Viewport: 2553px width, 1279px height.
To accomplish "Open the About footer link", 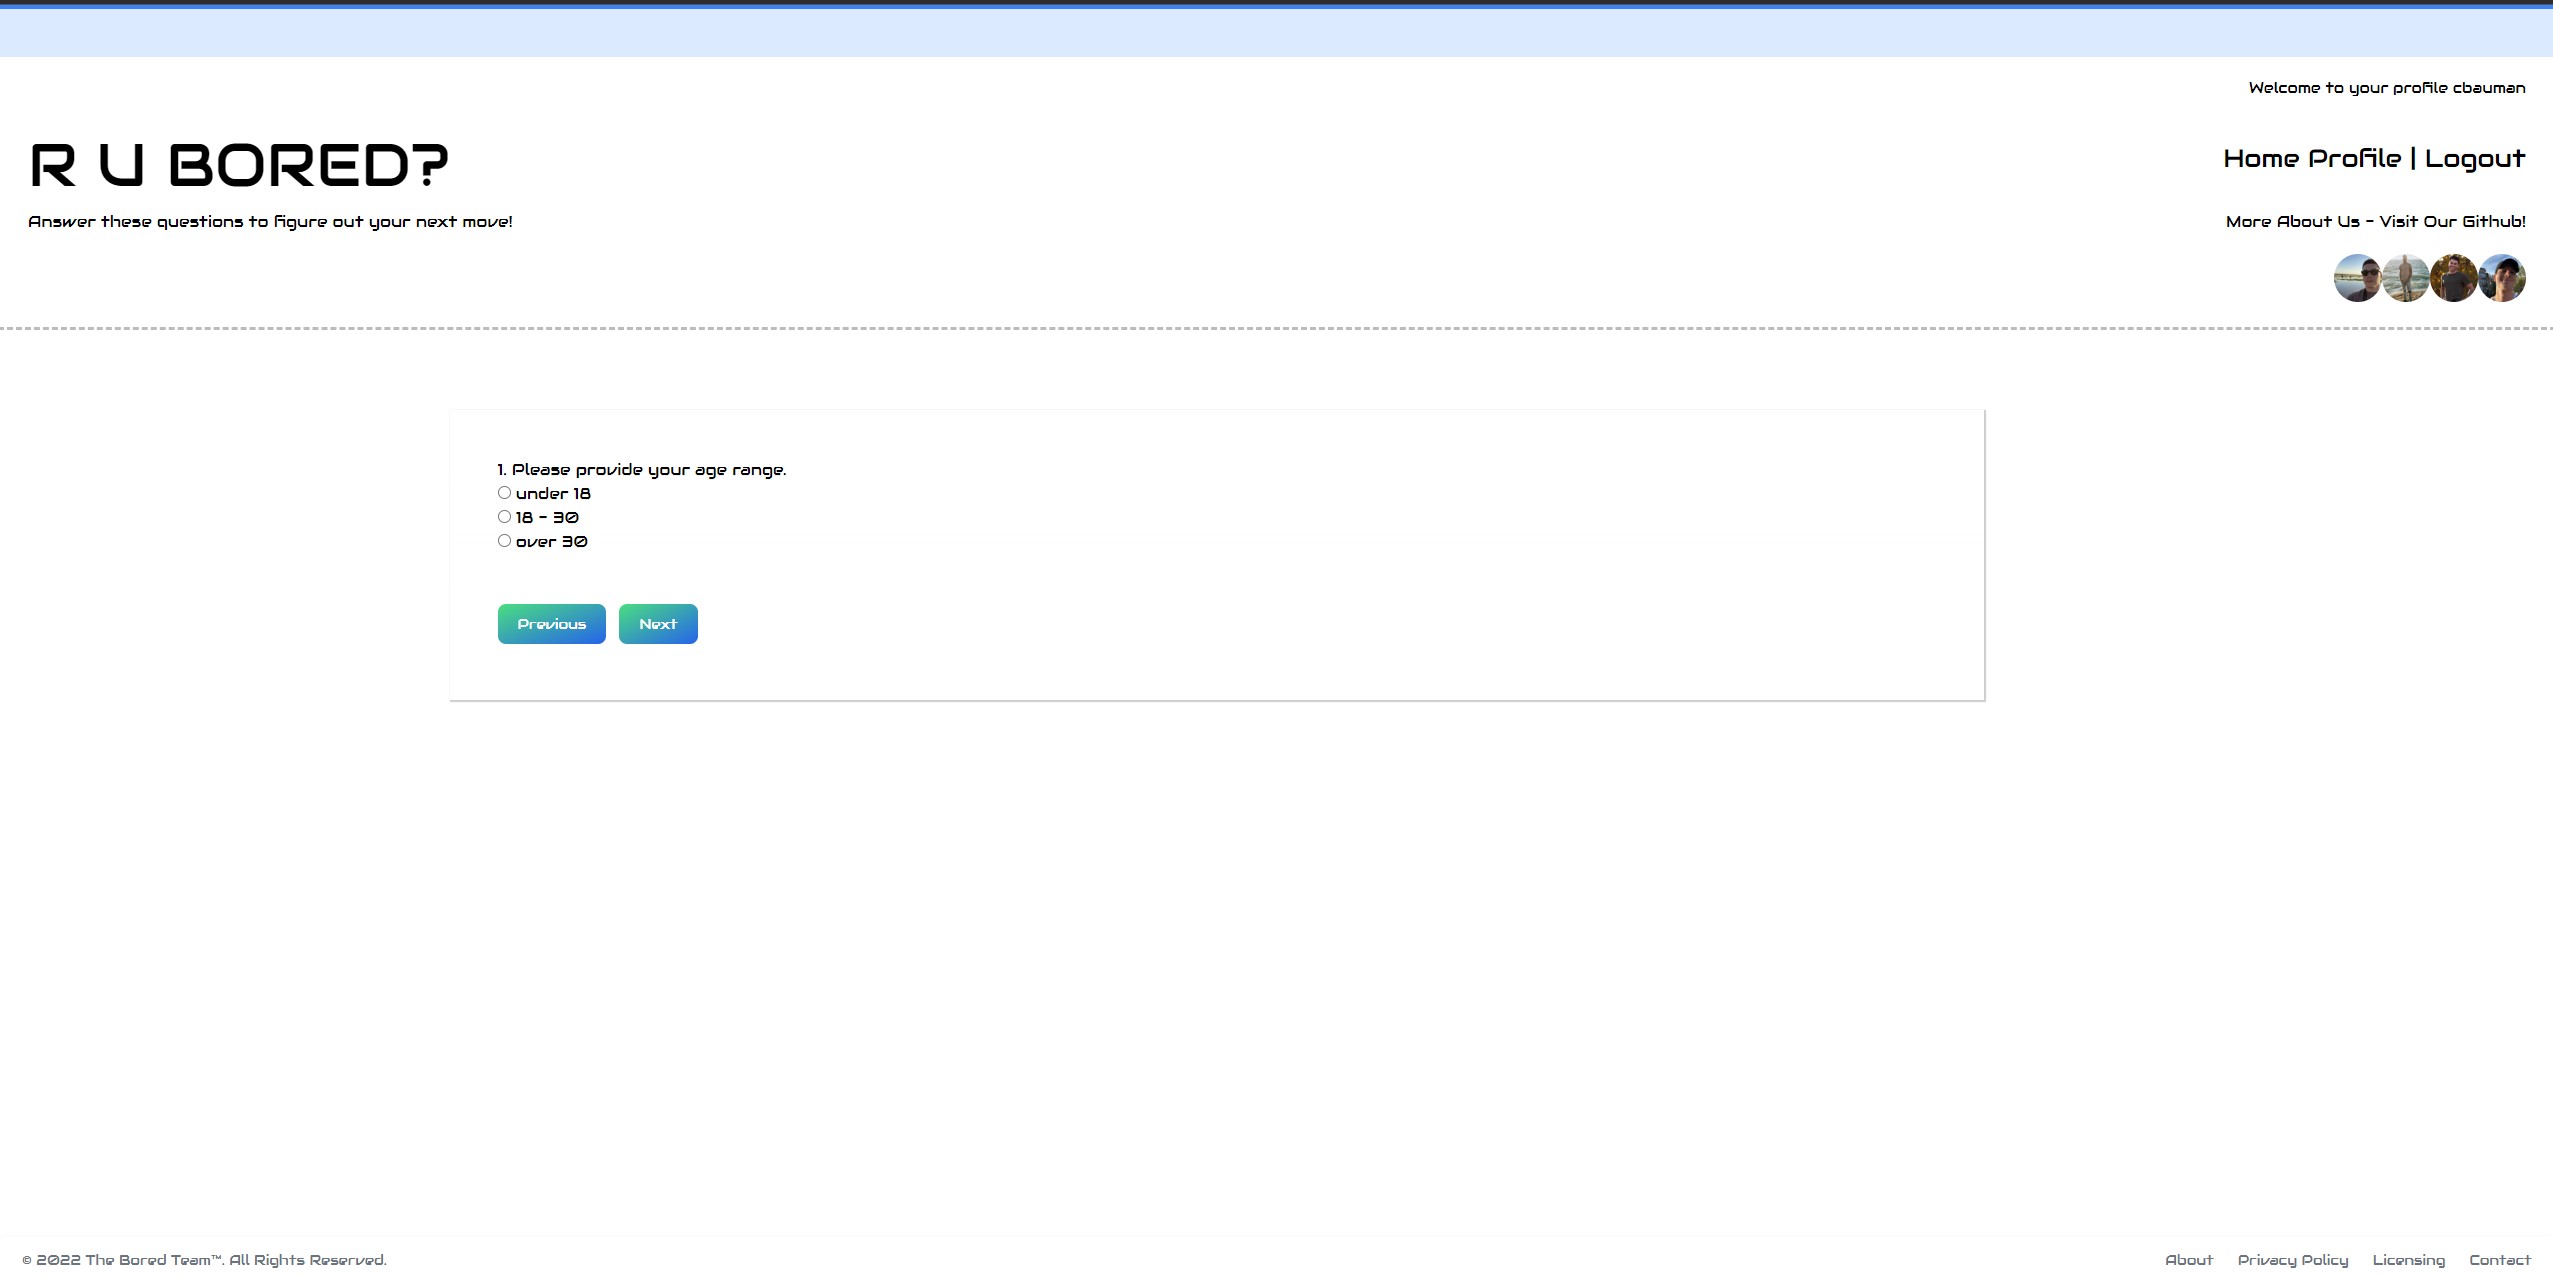I will pyautogui.click(x=2188, y=1260).
